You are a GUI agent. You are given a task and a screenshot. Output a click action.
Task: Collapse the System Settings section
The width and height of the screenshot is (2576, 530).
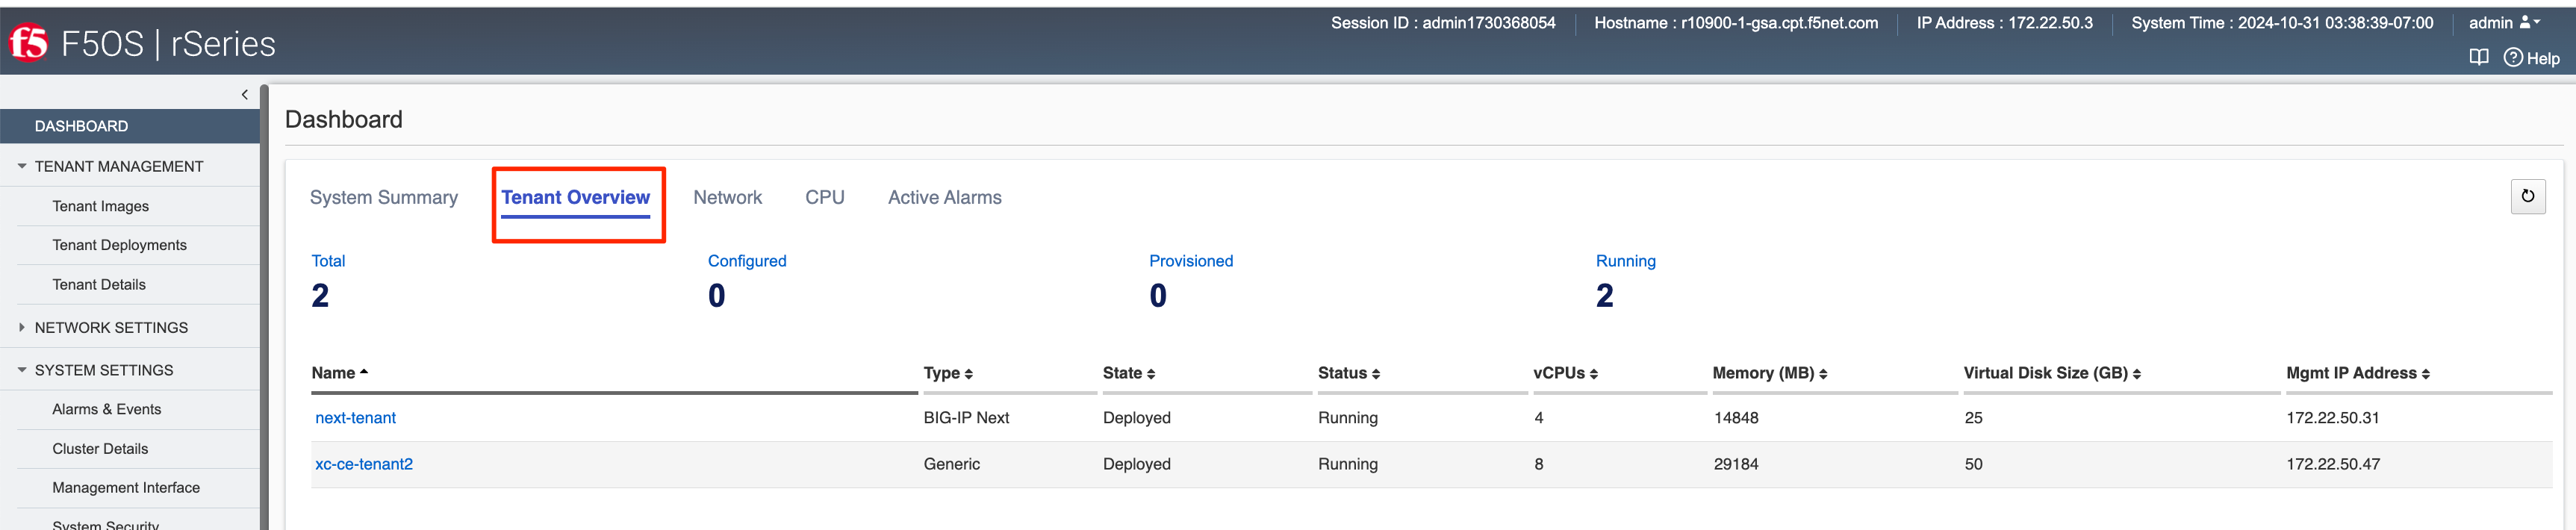[22, 370]
